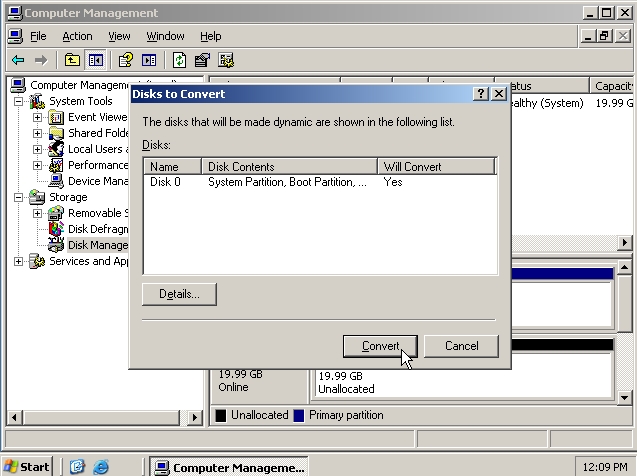Click the Help toolbar icon
Screen dimensions: 637x476
125,61
